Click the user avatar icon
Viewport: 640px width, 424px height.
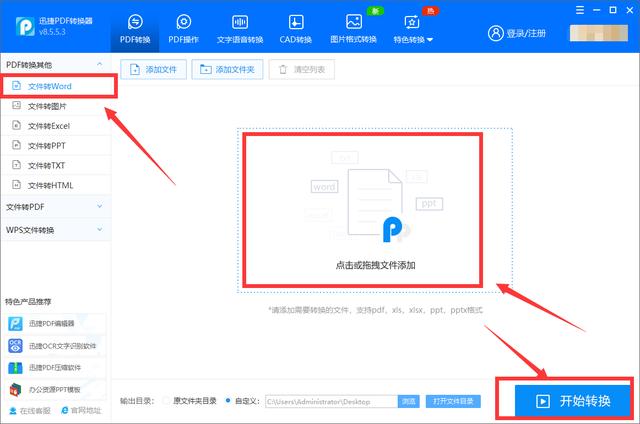click(x=496, y=33)
